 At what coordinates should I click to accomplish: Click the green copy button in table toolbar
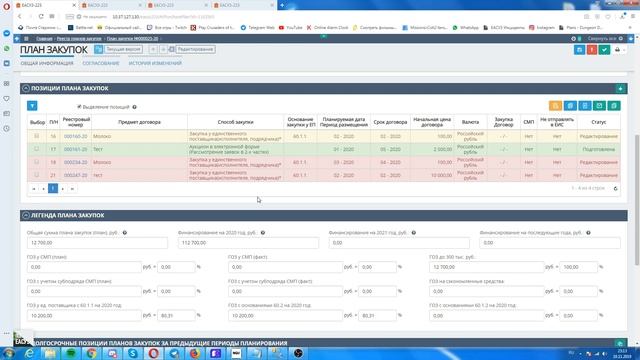tap(614, 106)
